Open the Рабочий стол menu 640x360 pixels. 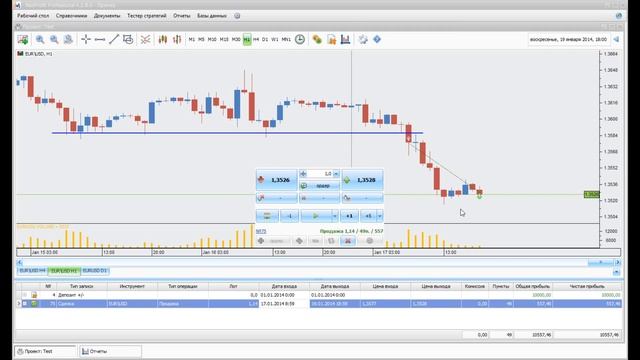[x=33, y=16]
